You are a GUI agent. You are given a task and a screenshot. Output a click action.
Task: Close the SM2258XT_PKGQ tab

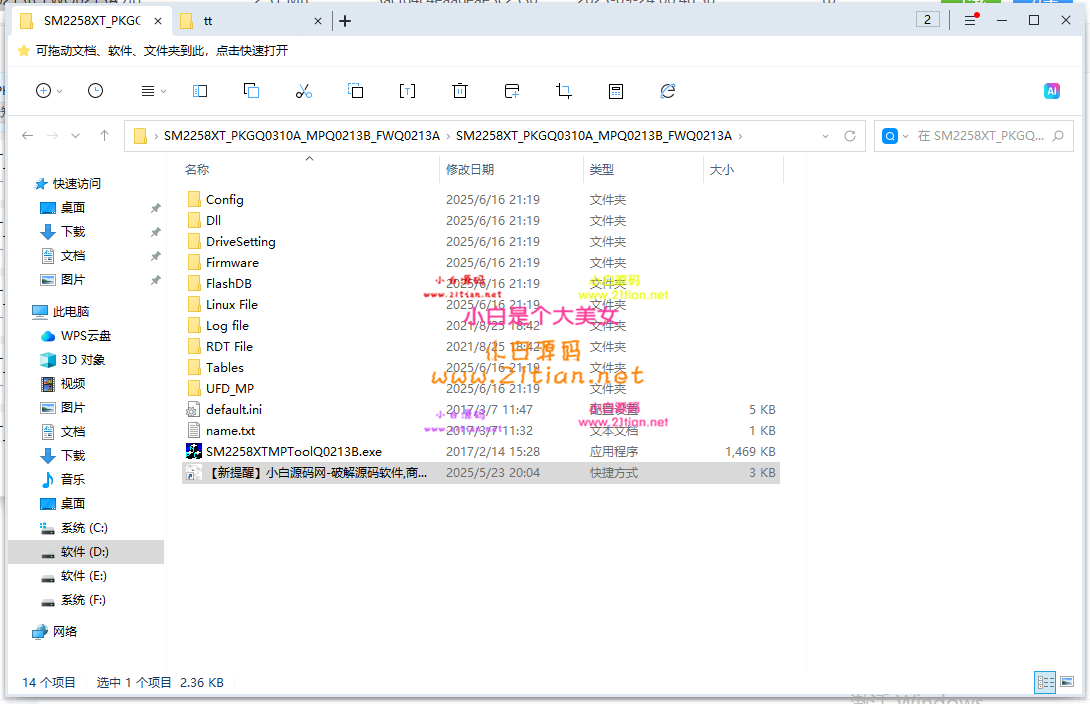(x=158, y=22)
